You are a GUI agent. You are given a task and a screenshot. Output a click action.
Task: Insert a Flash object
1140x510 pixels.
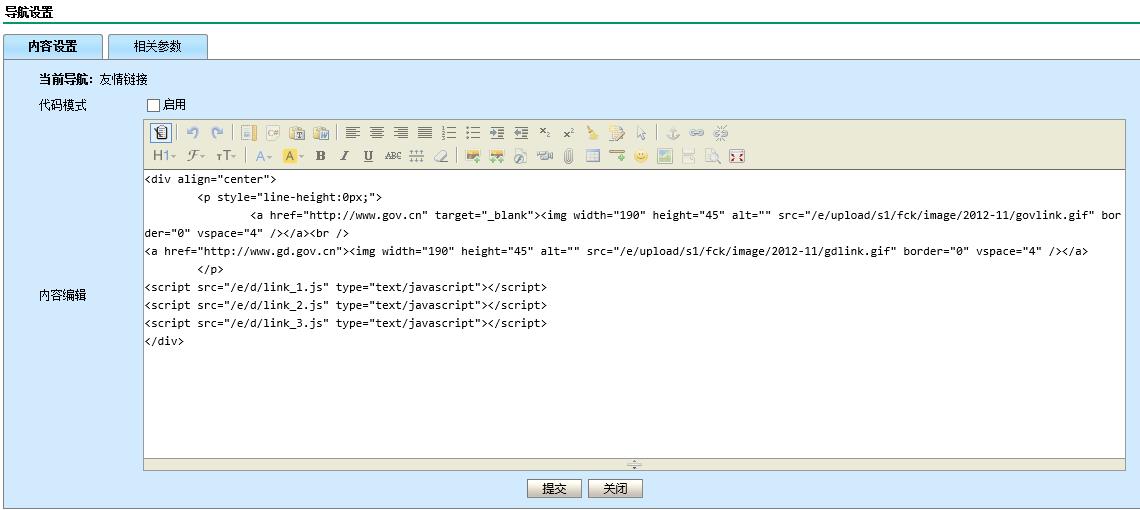coord(521,156)
